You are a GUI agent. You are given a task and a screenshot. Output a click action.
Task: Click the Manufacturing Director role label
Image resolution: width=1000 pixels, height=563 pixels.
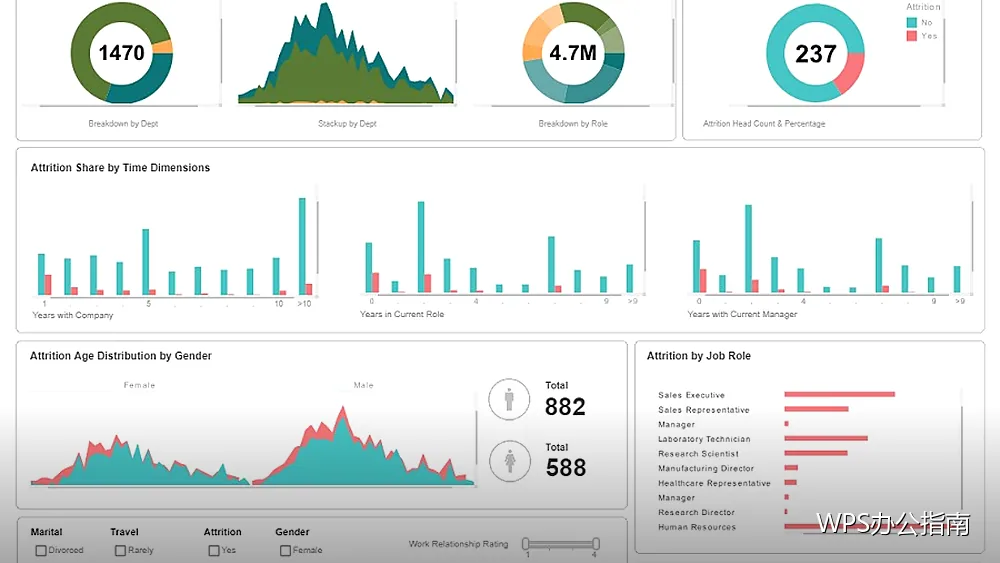[x=706, y=469]
